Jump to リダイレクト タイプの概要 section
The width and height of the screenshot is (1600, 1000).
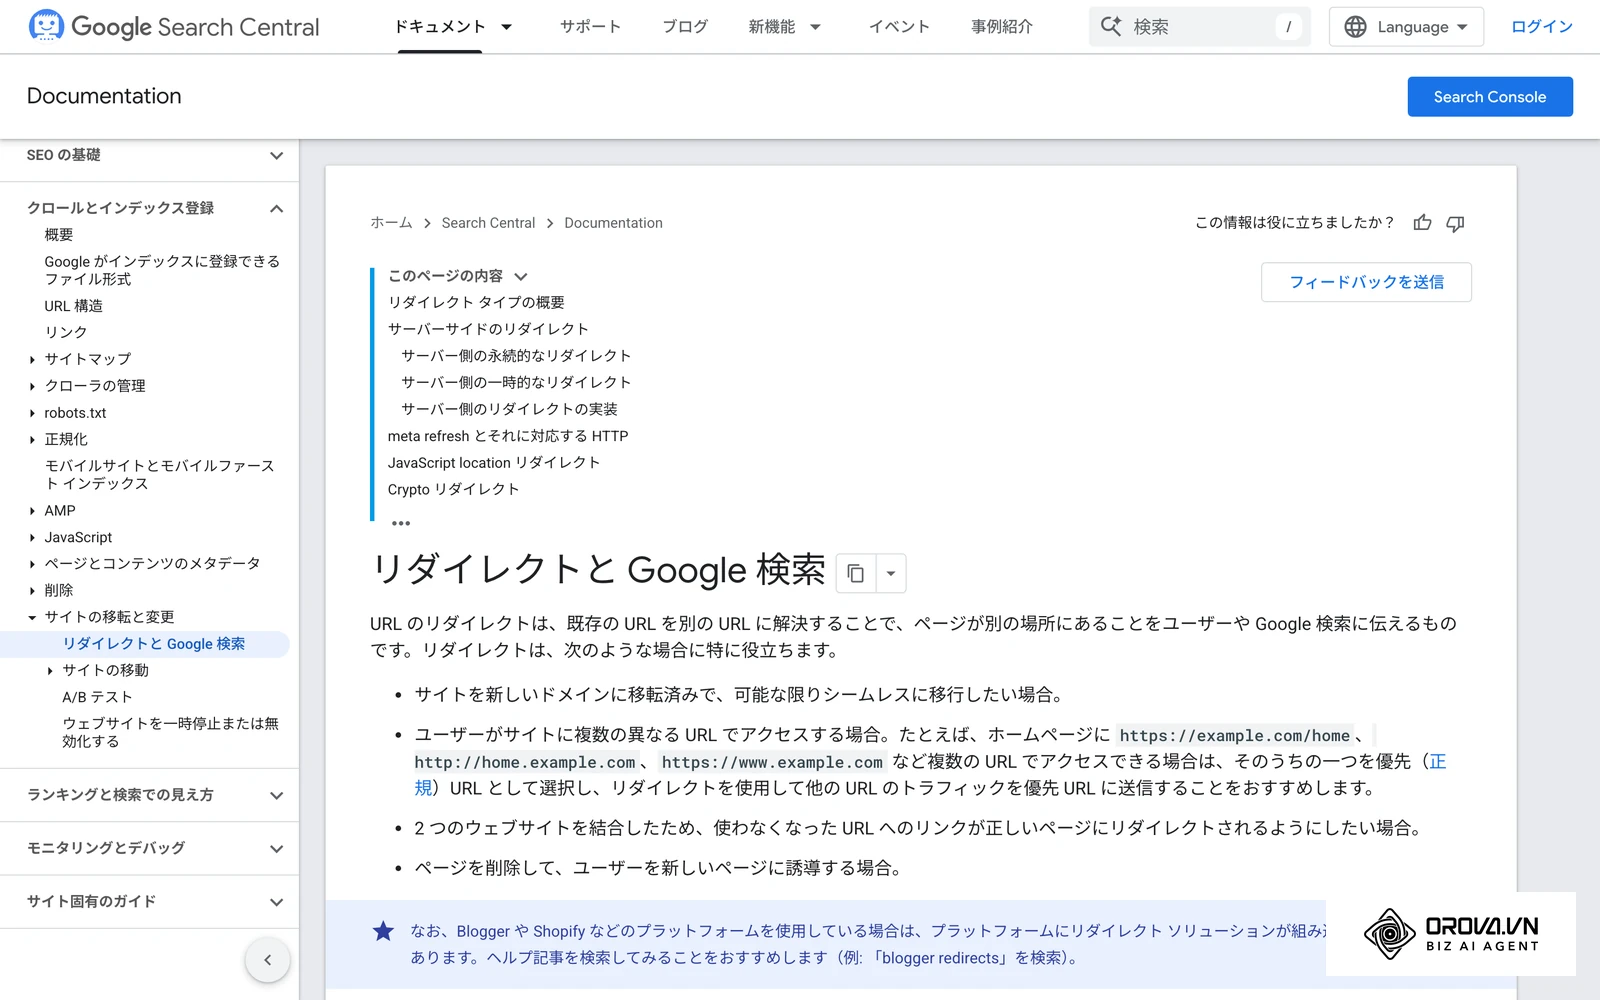pos(476,302)
